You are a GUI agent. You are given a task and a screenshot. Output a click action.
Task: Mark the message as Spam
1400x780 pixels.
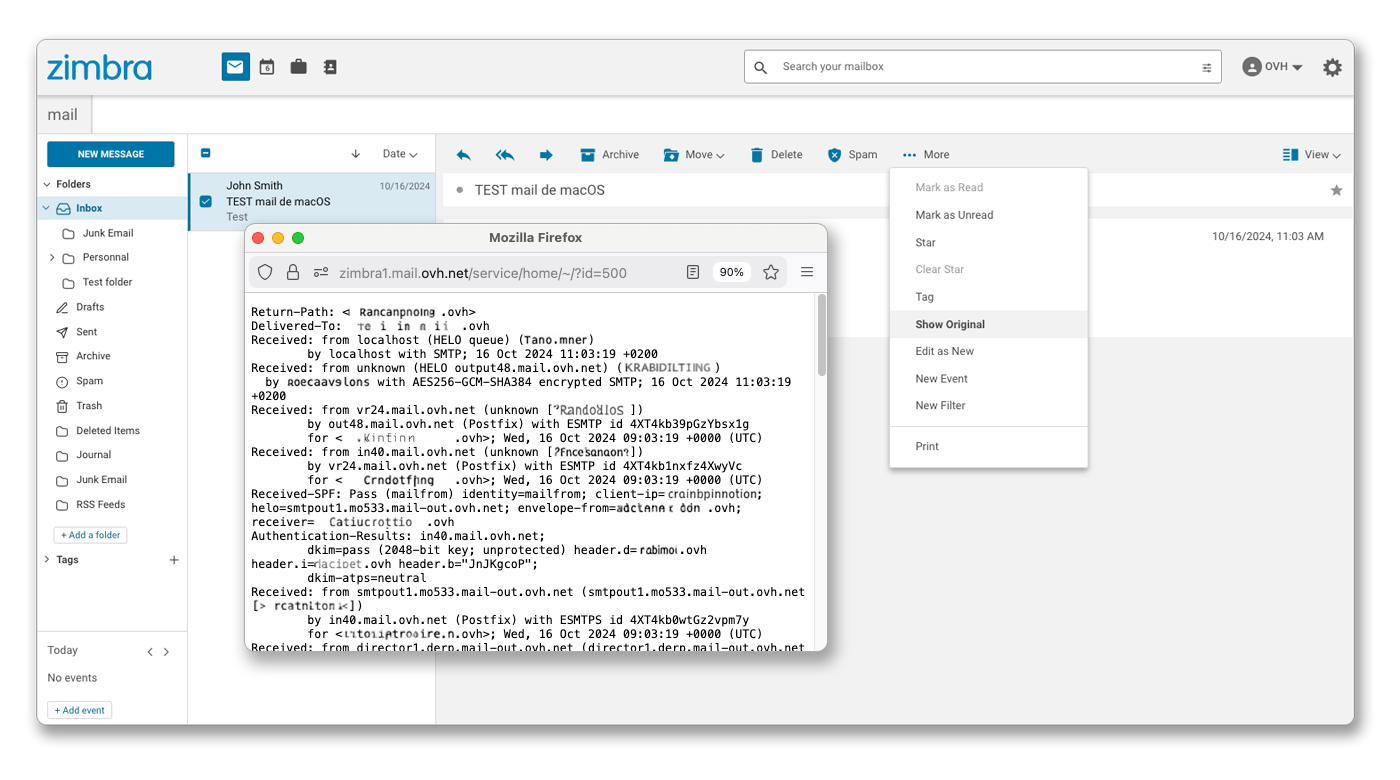[x=852, y=154]
